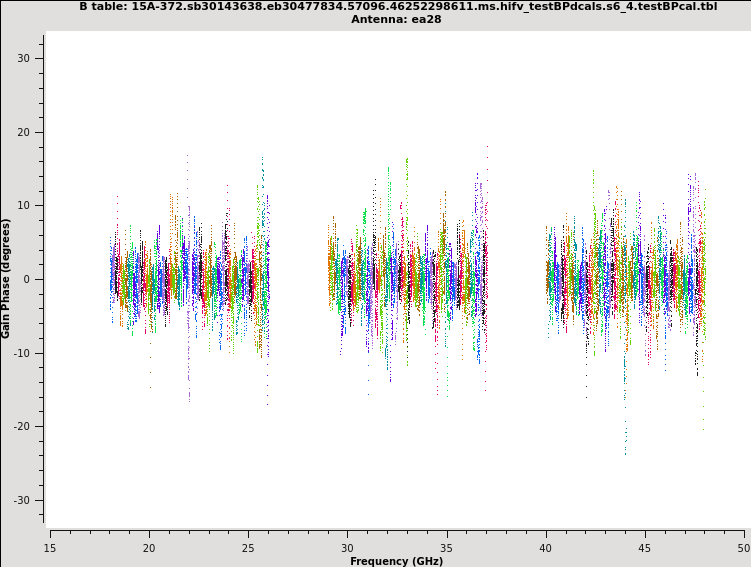751x567 pixels.
Task: Click the 50 tick label on frequency axis
Action: (x=743, y=548)
